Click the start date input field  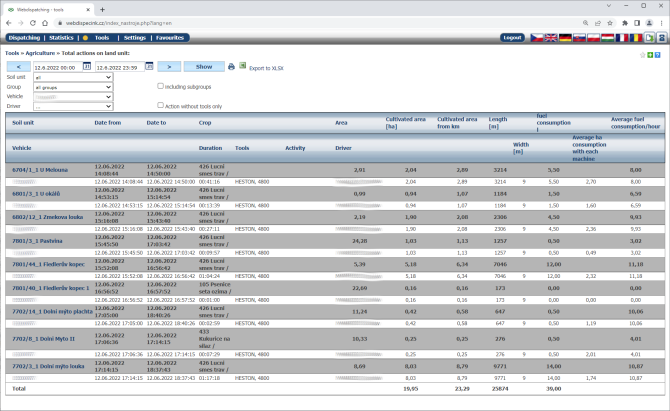coord(57,66)
